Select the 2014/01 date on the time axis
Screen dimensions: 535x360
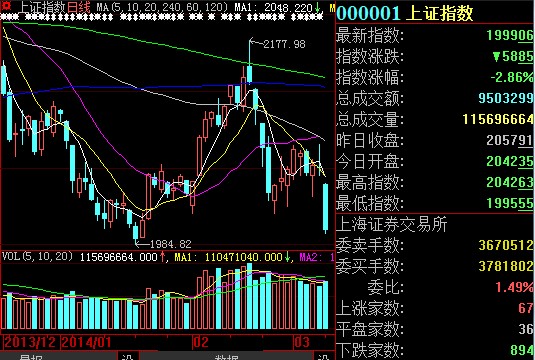click(86, 342)
